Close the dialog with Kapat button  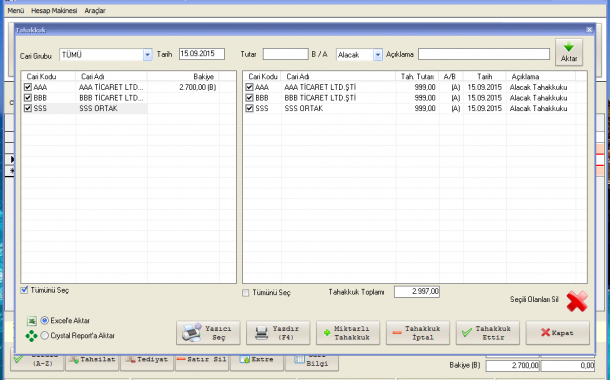pos(557,333)
